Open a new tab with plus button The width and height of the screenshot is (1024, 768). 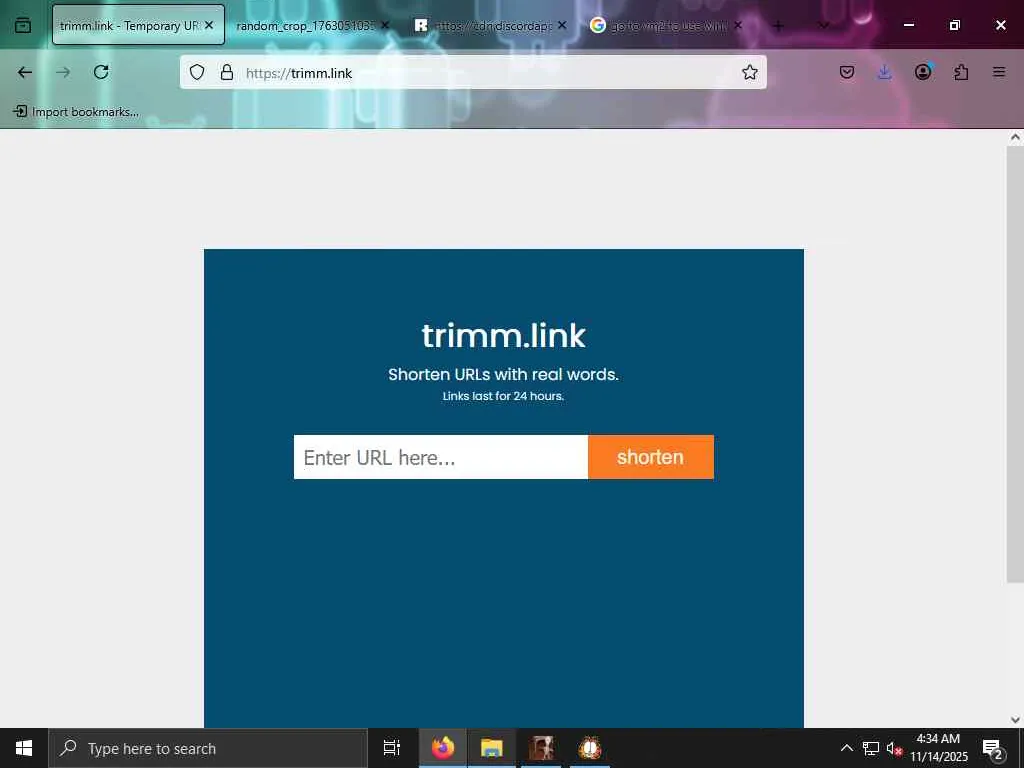778,25
